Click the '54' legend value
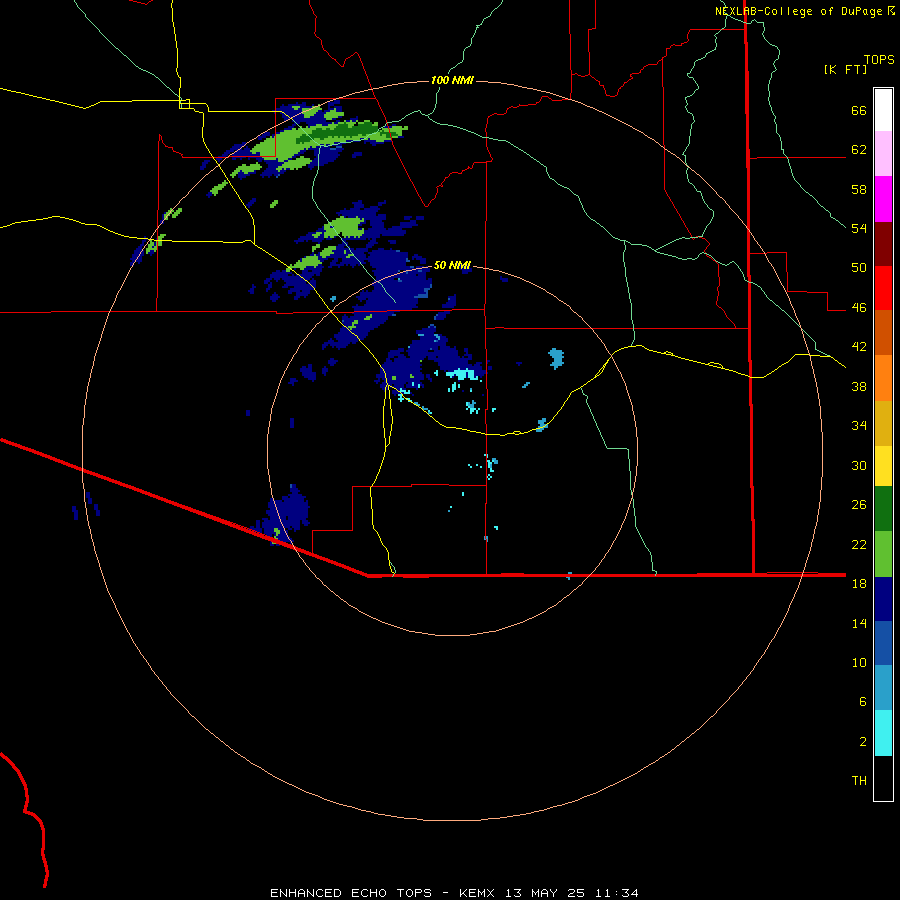Screen dimensions: 900x900 (x=859, y=228)
